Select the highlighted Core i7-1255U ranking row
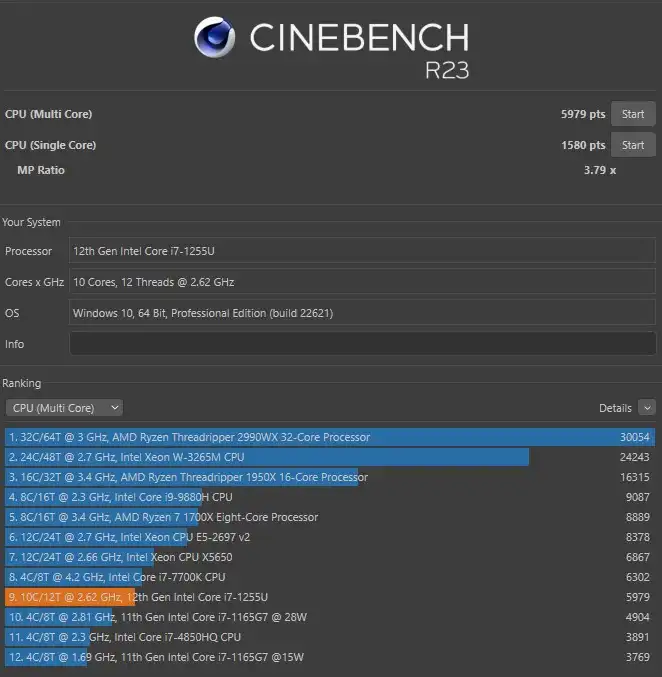 point(330,597)
